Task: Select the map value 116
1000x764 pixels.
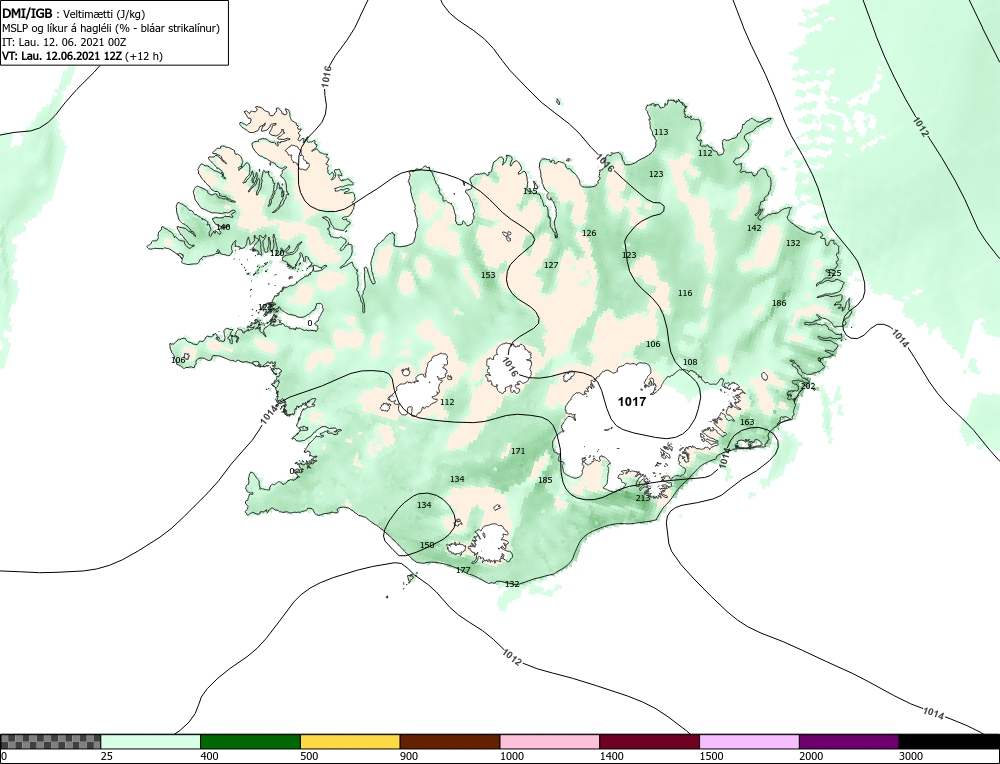Action: pyautogui.click(x=685, y=293)
